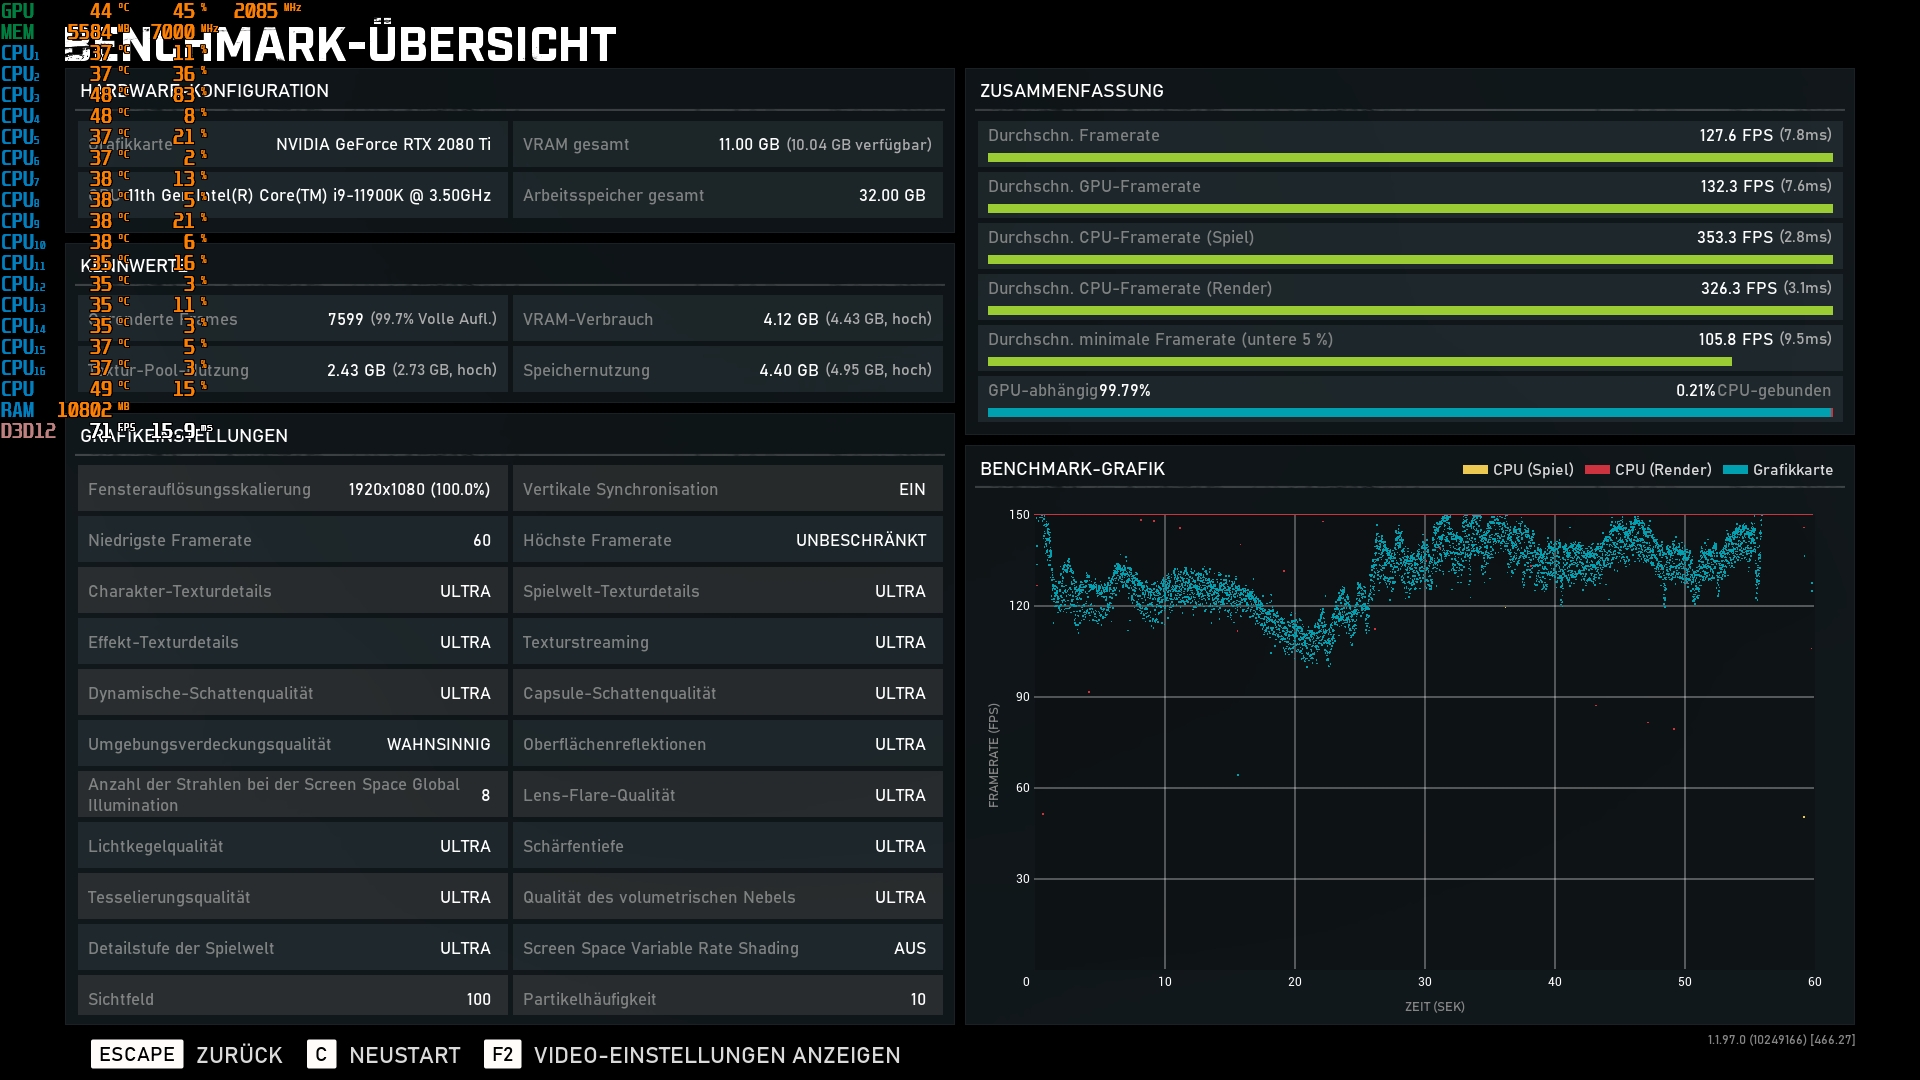Viewport: 1920px width, 1080px height.
Task: Go back with Zurück
Action: [x=239, y=1055]
